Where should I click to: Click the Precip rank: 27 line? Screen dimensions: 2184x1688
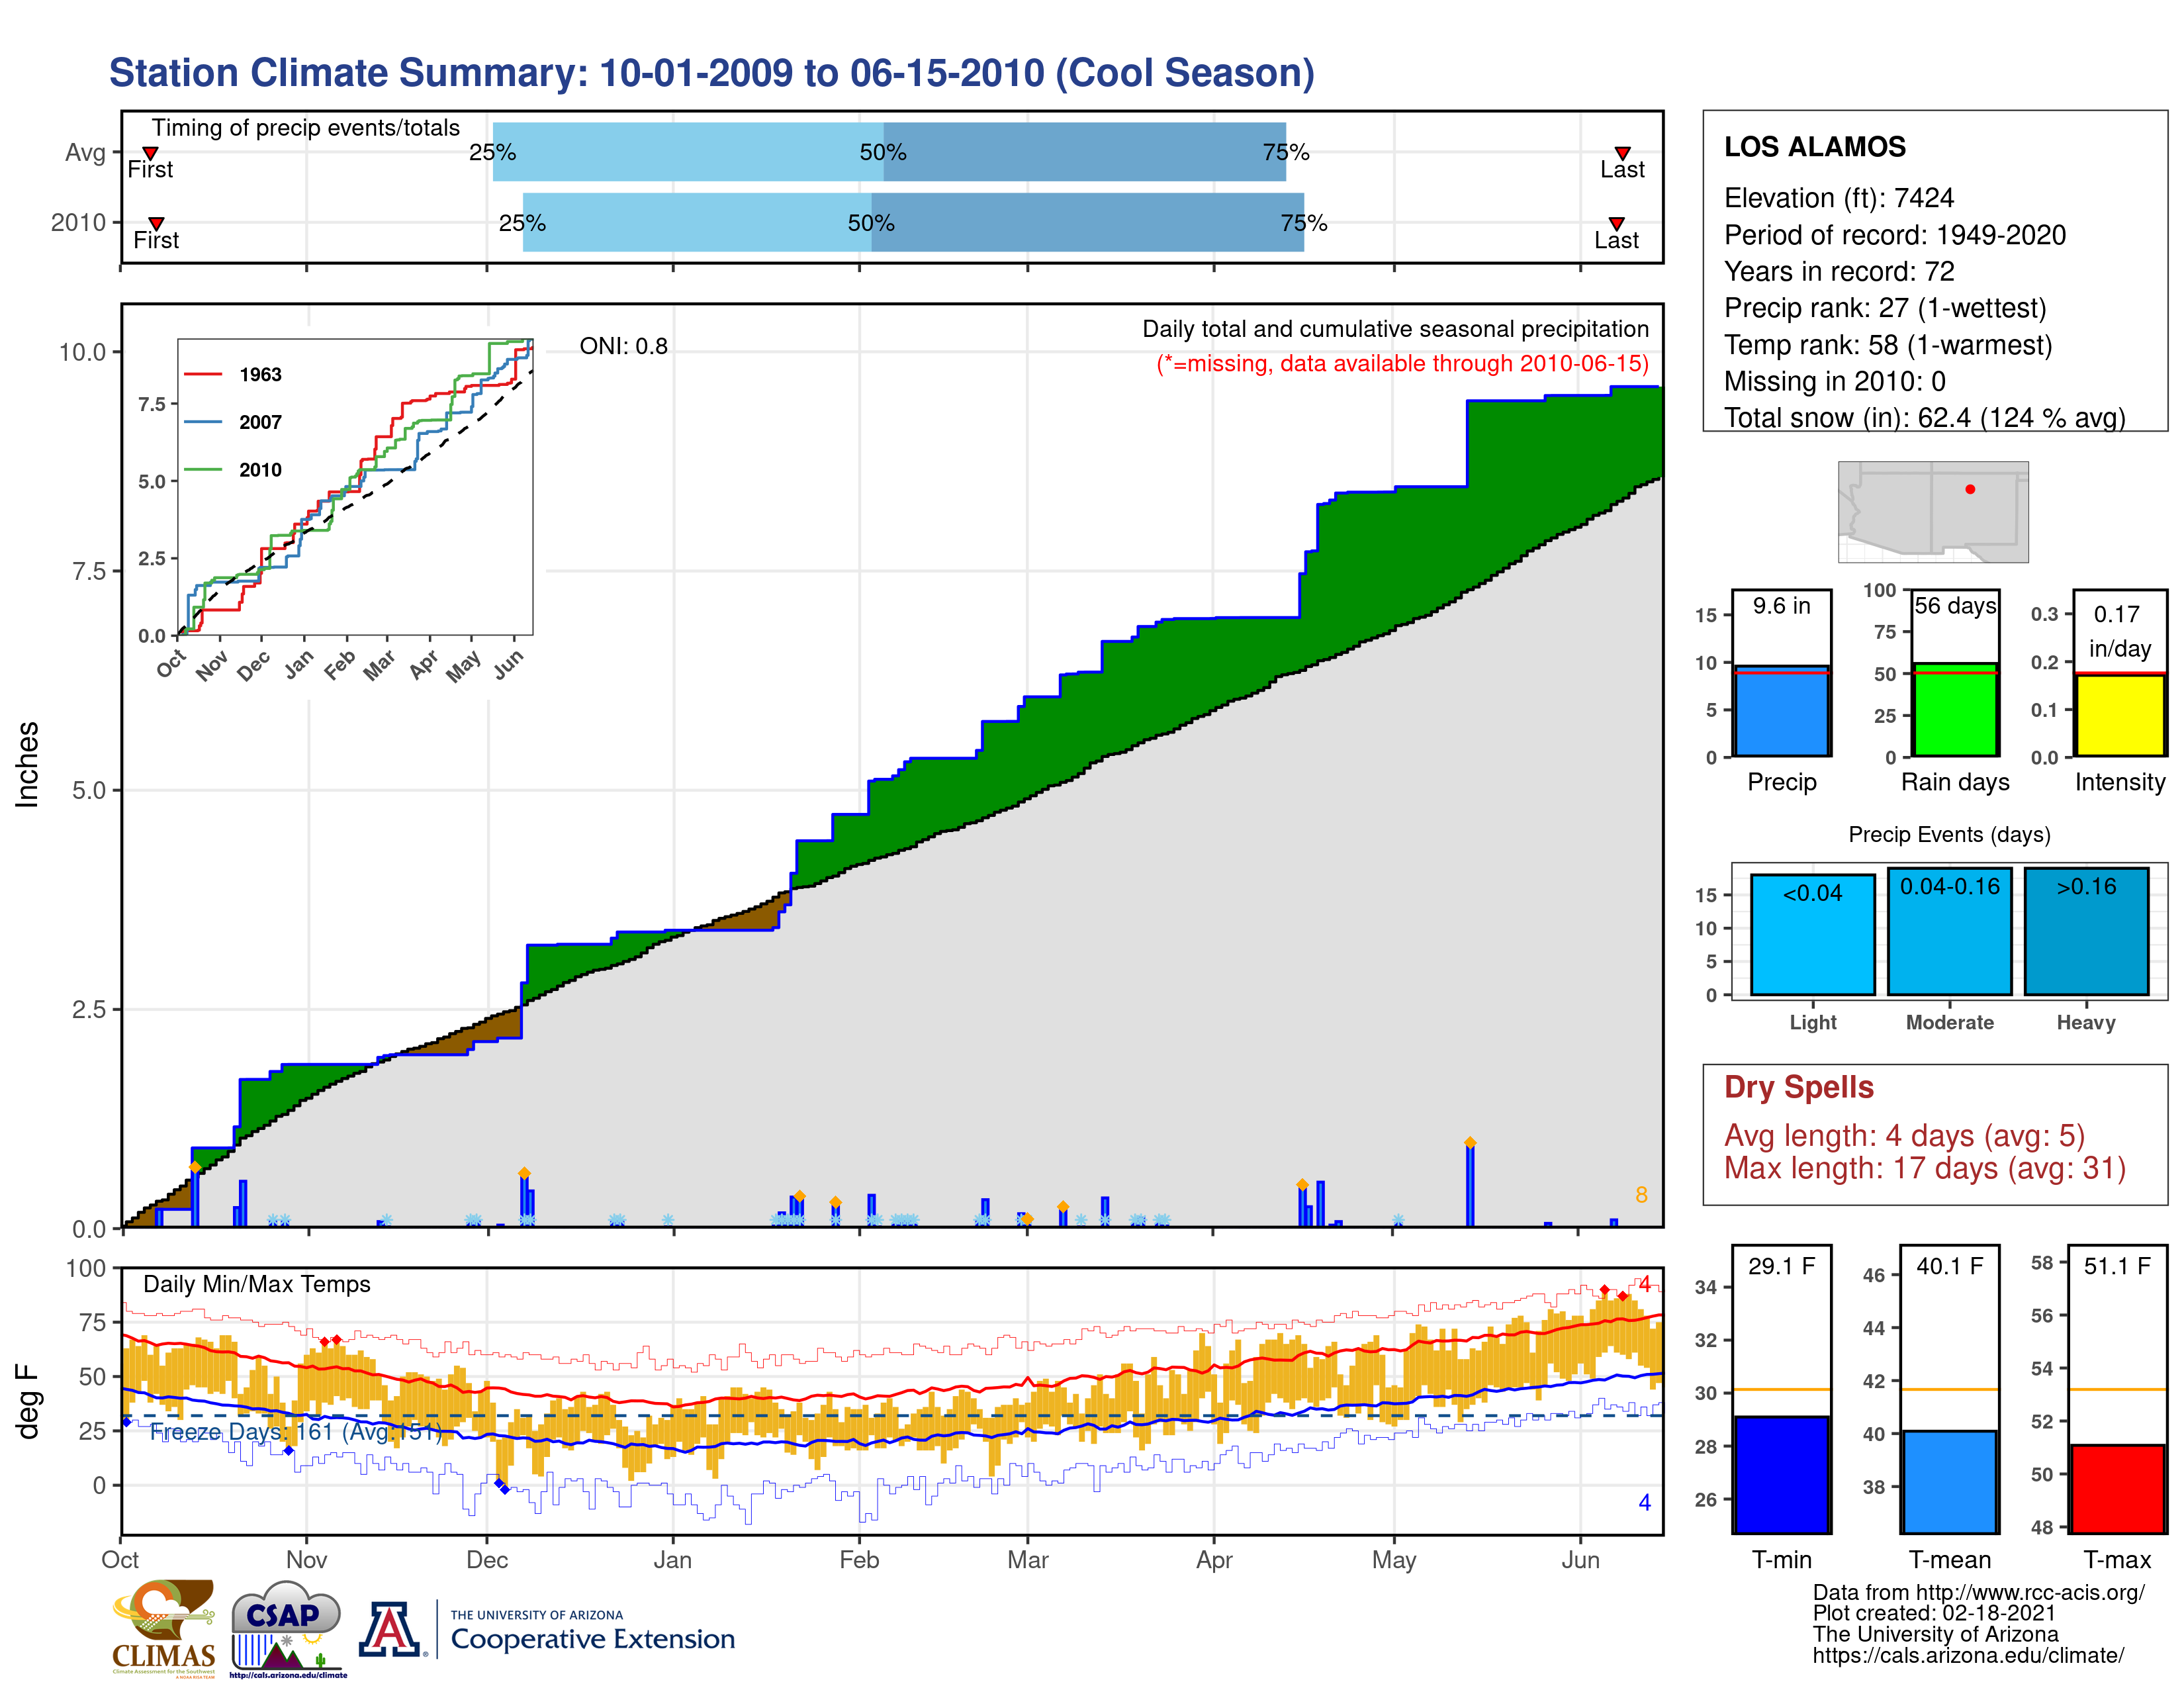pyautogui.click(x=1884, y=308)
